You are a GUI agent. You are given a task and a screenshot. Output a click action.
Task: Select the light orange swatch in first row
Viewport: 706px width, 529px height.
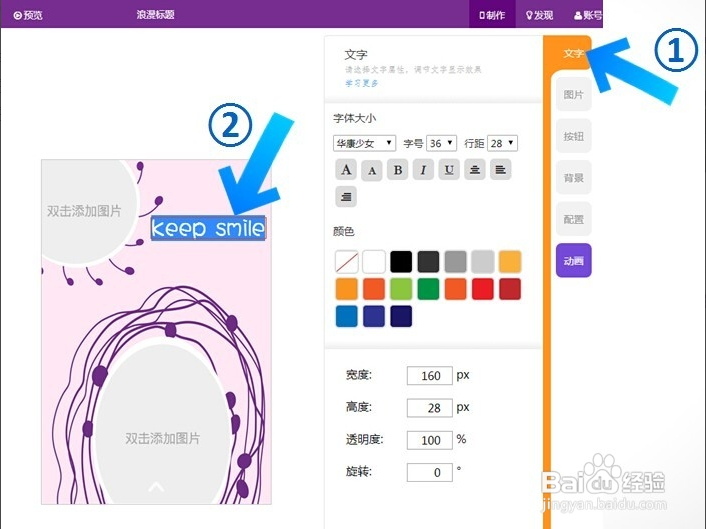510,262
